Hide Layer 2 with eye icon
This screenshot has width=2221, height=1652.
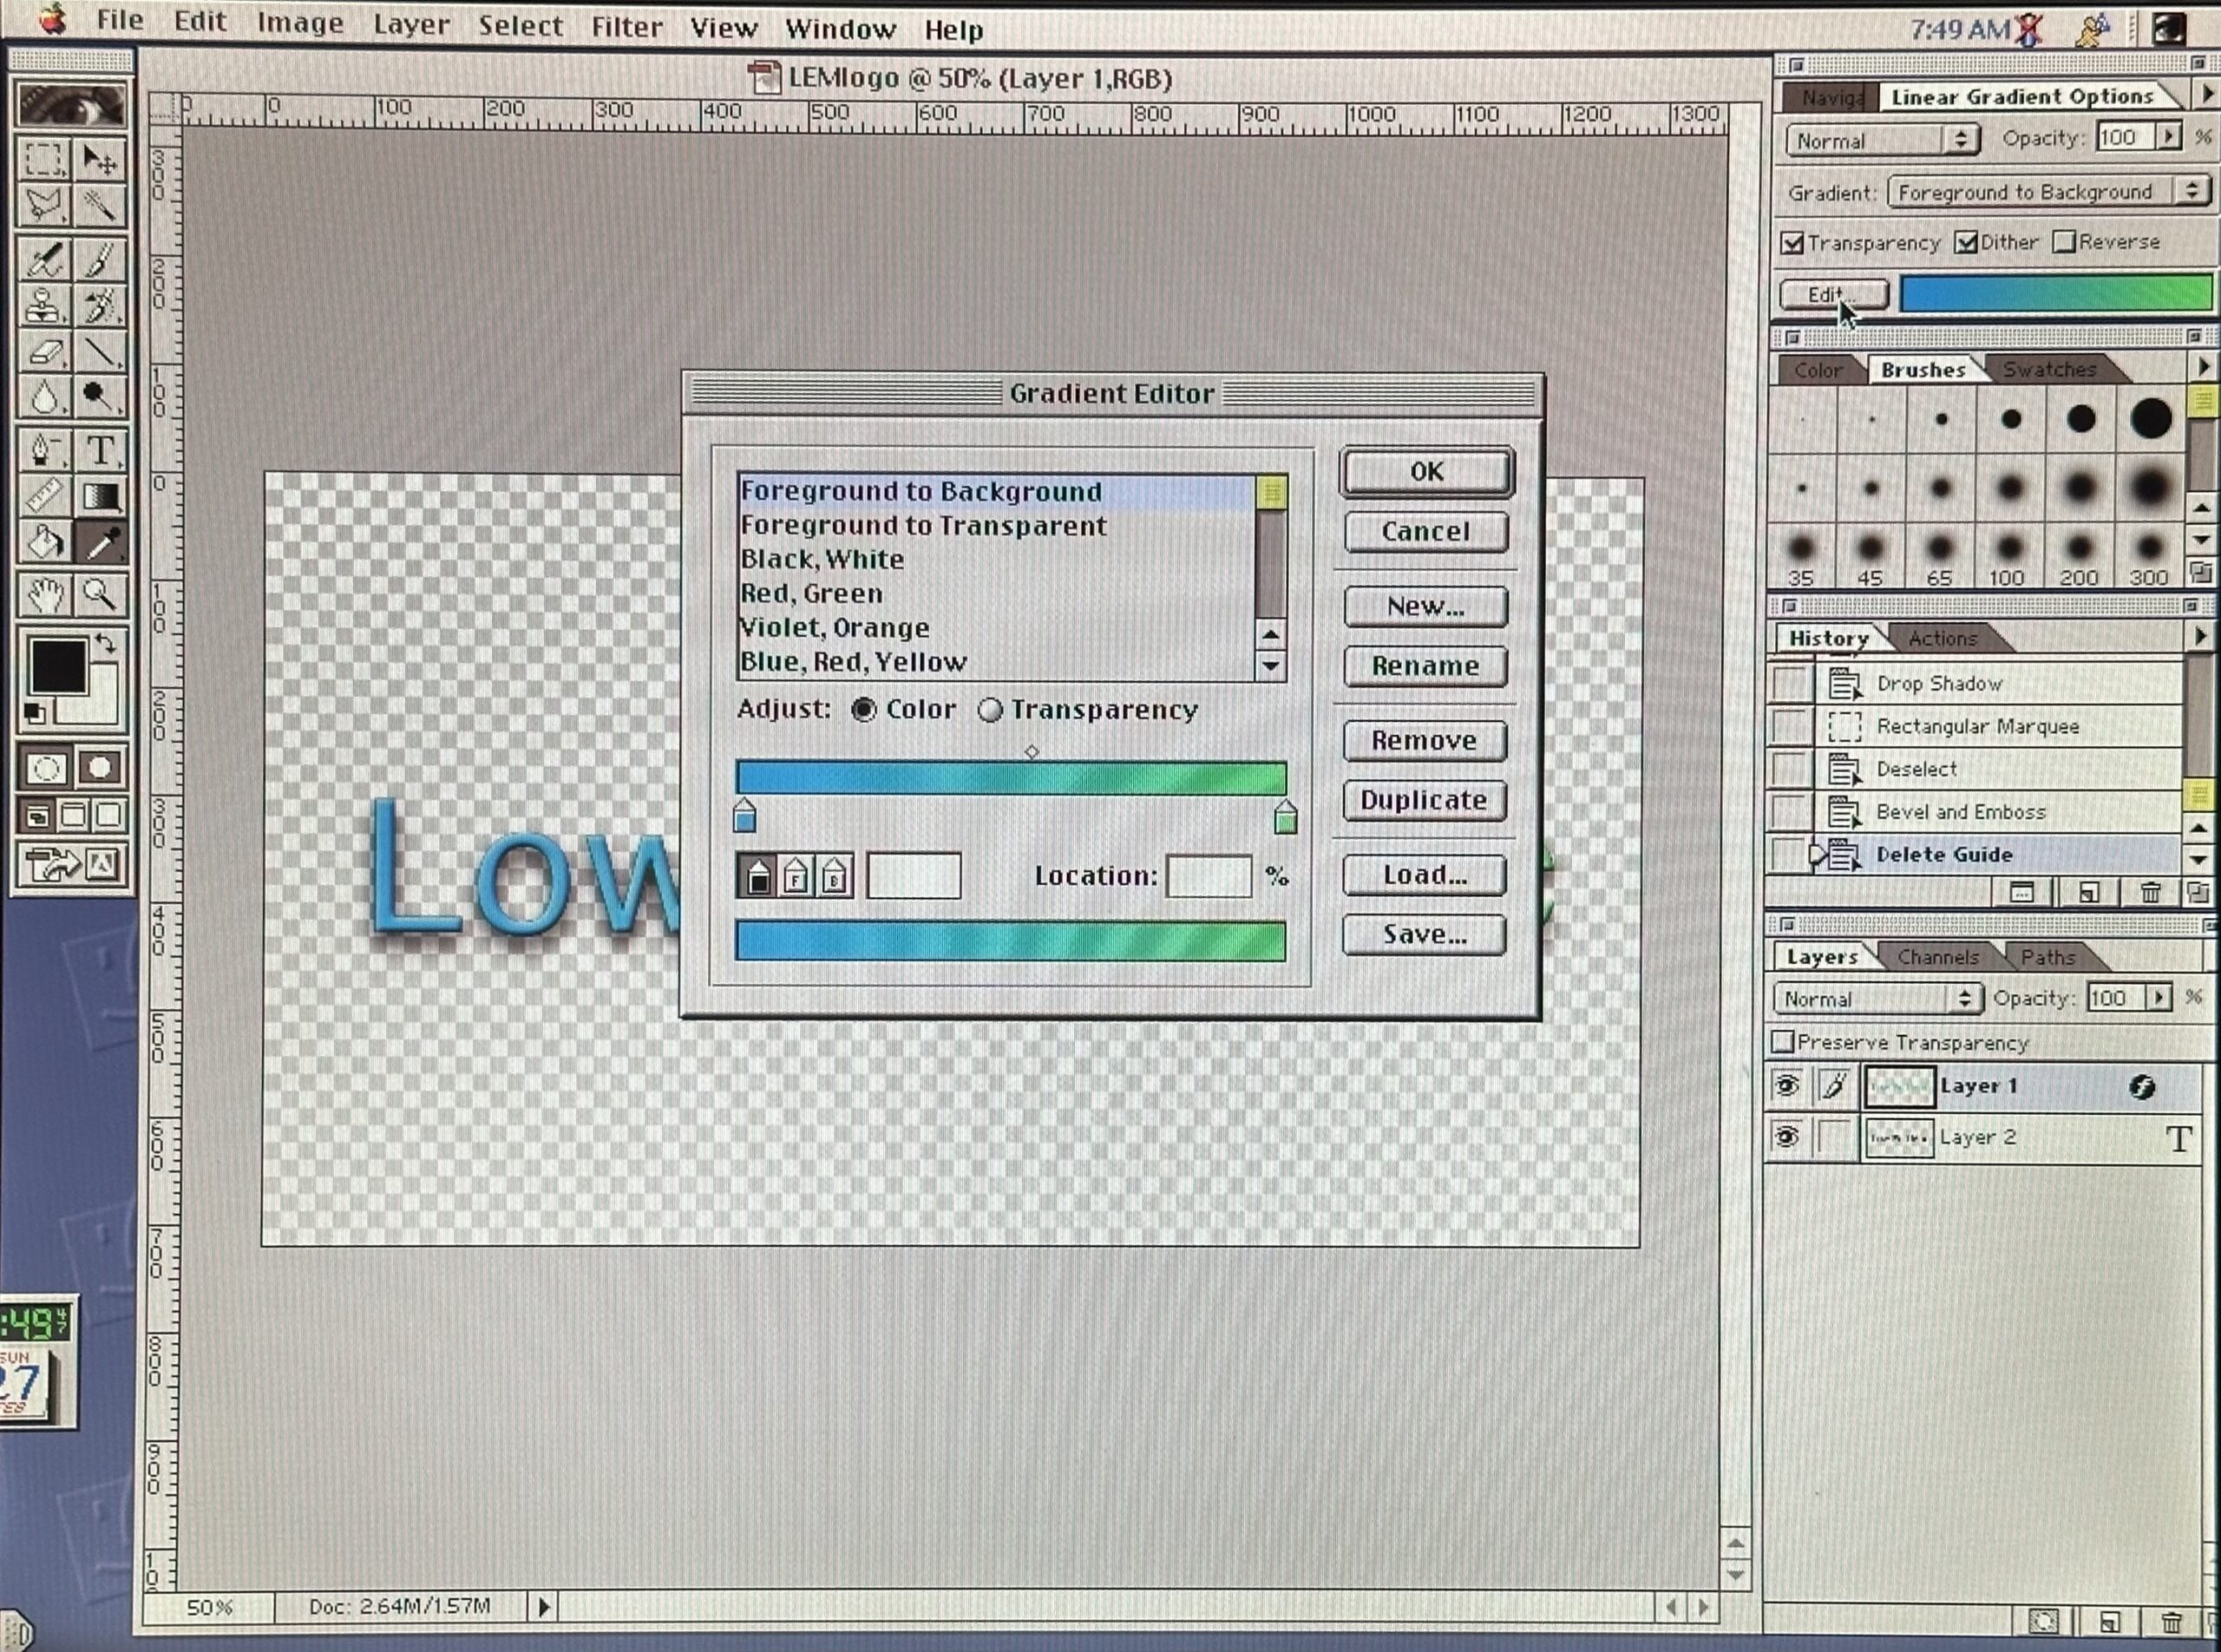[1787, 1138]
